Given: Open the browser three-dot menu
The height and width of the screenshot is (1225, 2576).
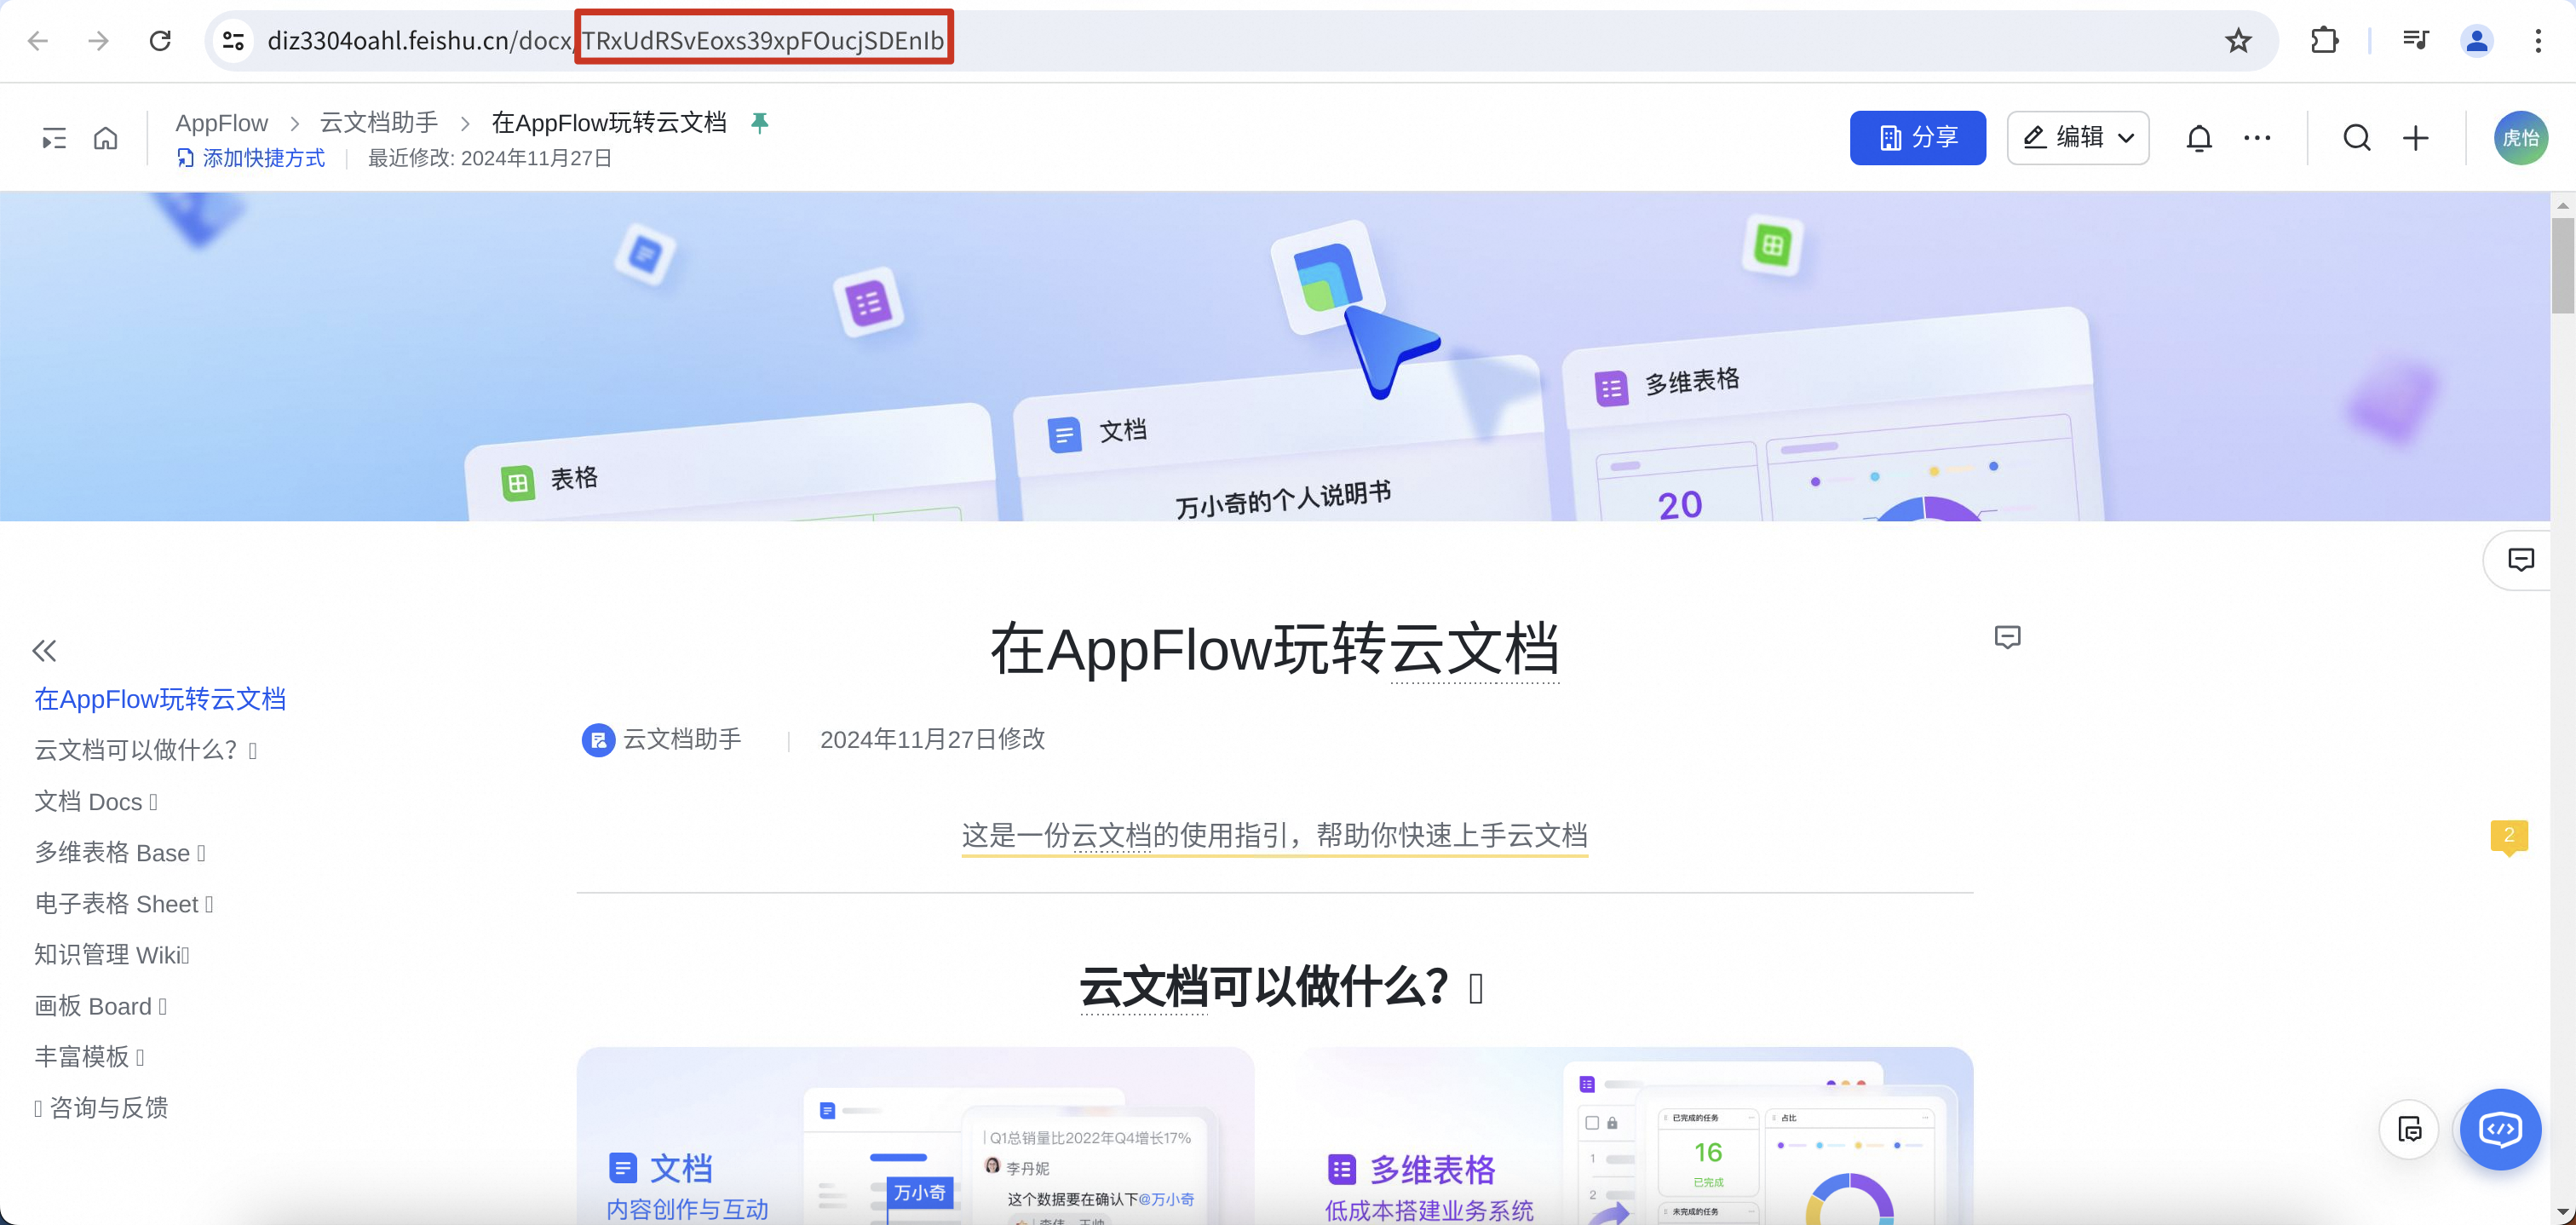Looking at the screenshot, I should tap(2538, 41).
